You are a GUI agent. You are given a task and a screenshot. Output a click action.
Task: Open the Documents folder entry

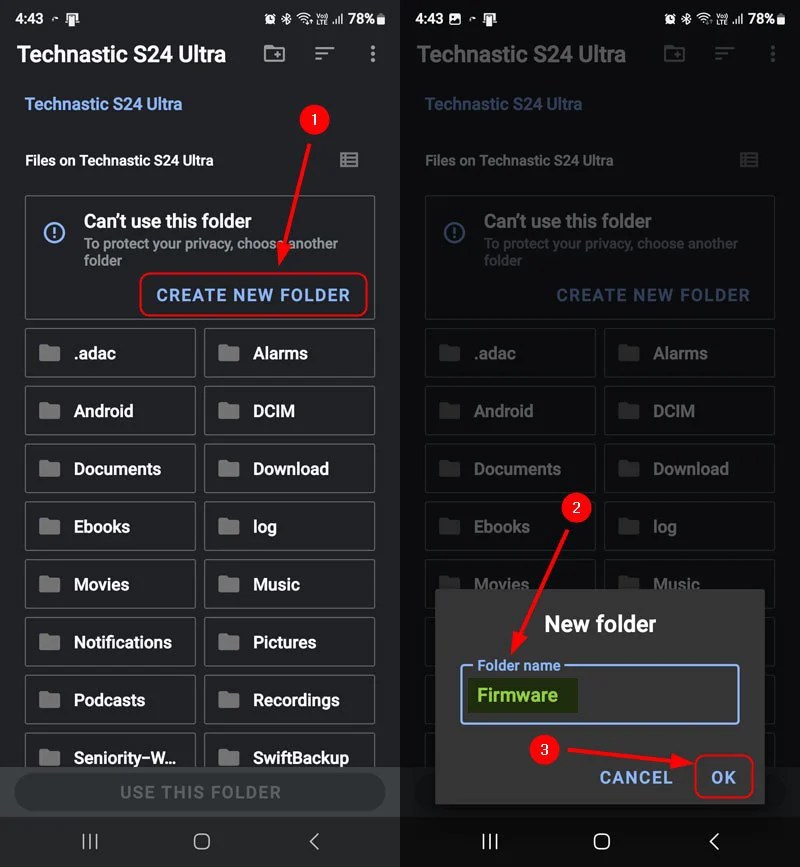pos(110,469)
